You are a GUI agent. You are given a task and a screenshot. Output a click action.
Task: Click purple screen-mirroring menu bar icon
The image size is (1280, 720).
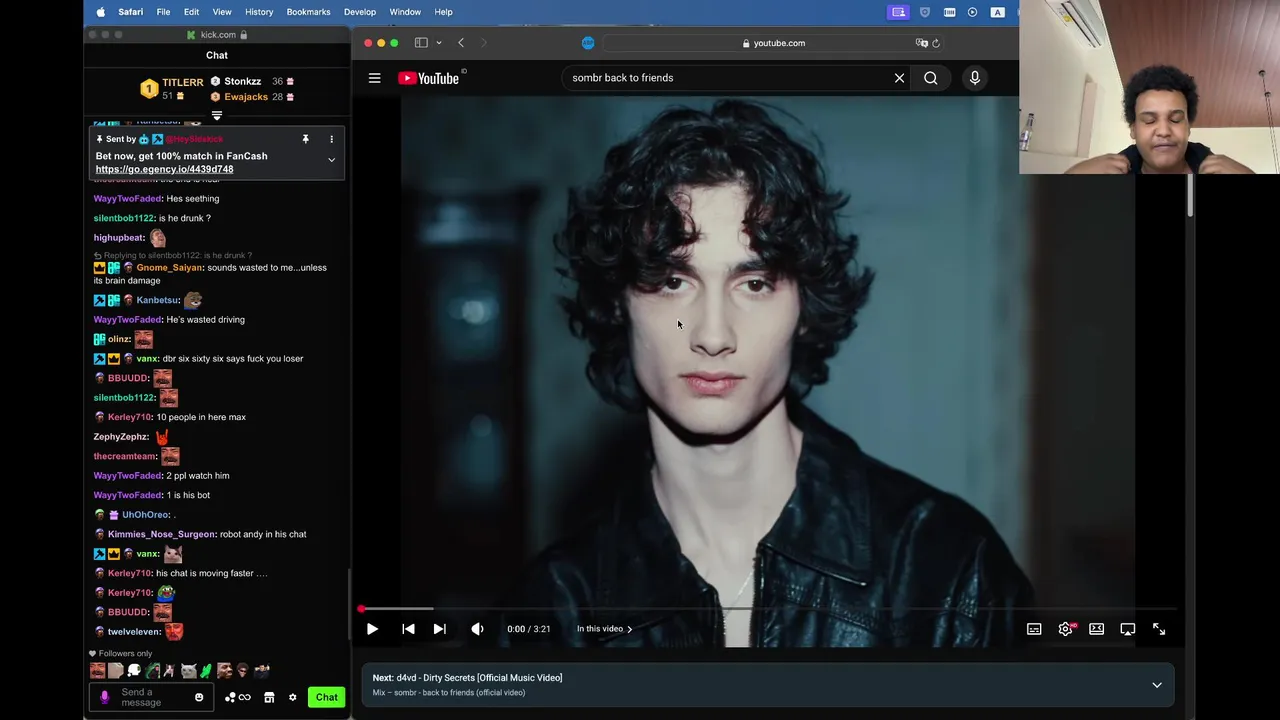pyautogui.click(x=898, y=12)
